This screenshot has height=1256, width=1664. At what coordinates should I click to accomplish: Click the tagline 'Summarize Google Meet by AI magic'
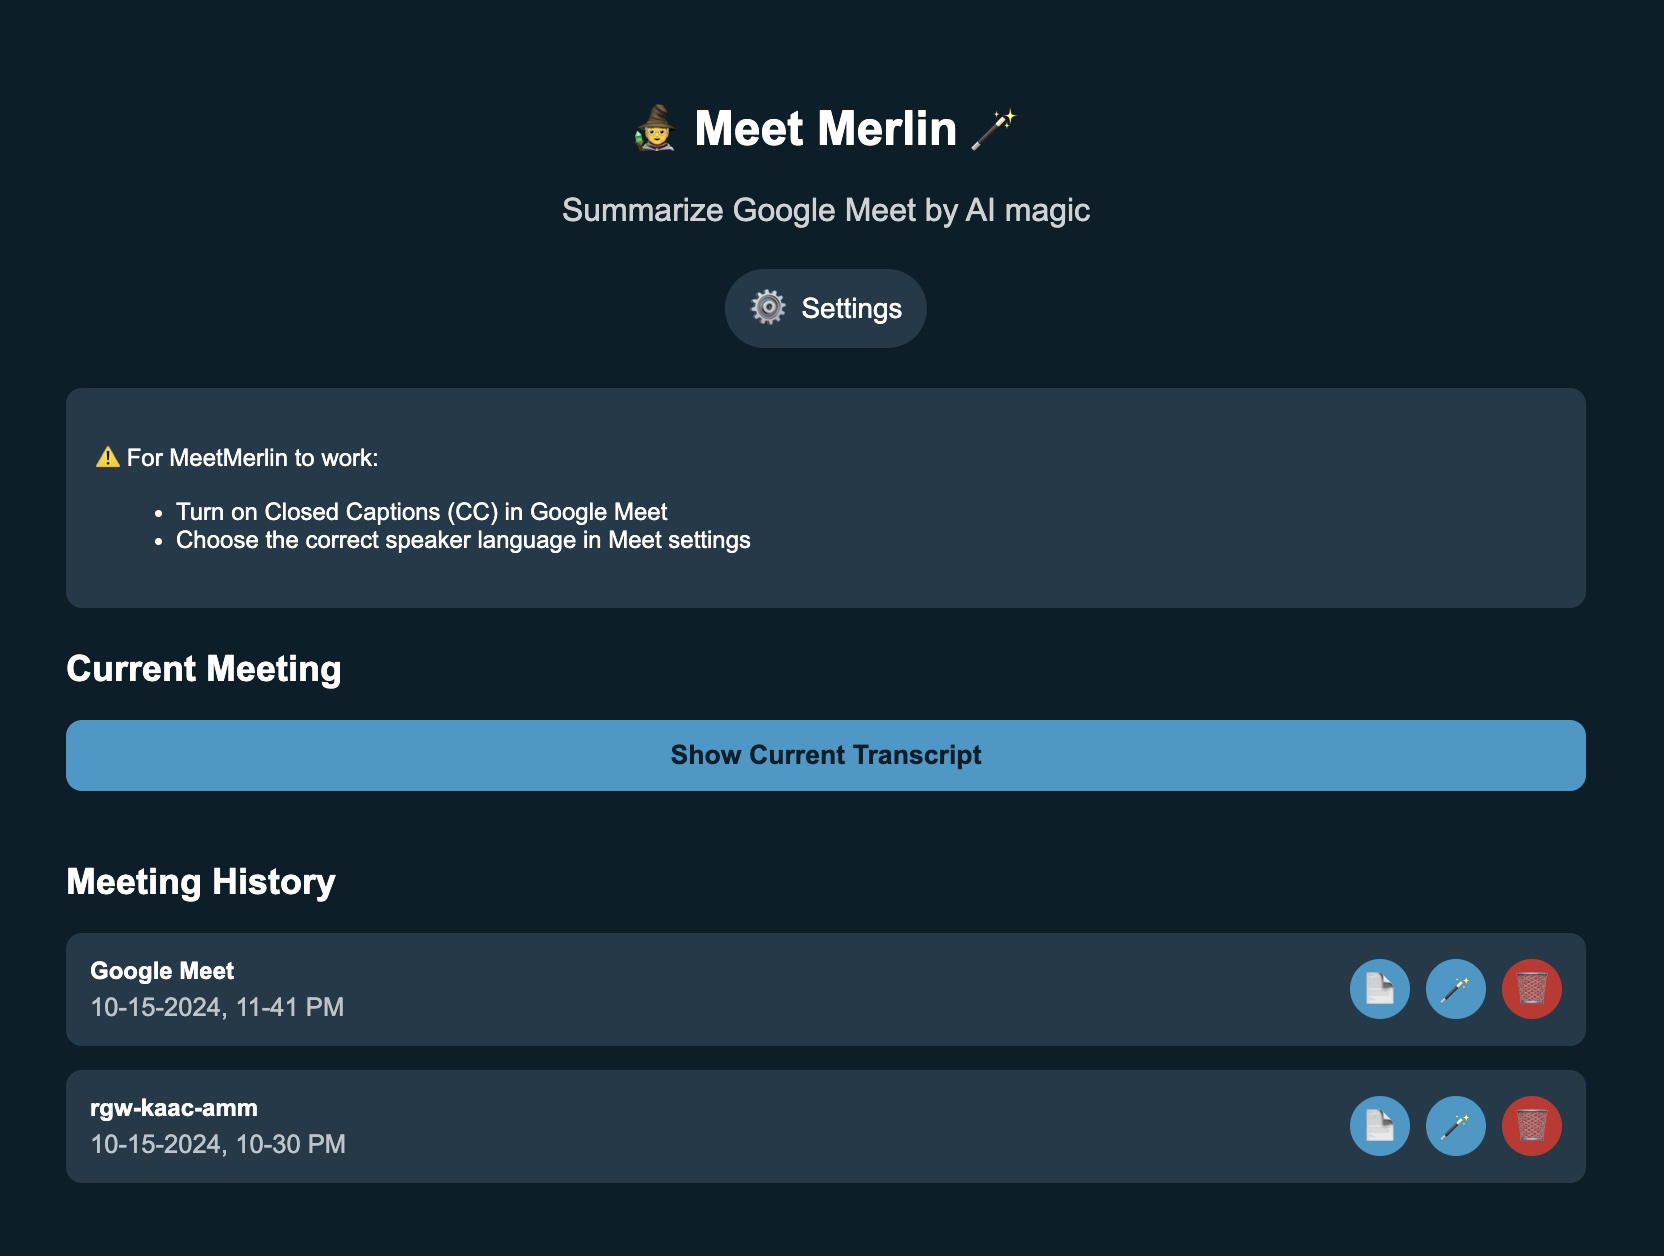(826, 210)
